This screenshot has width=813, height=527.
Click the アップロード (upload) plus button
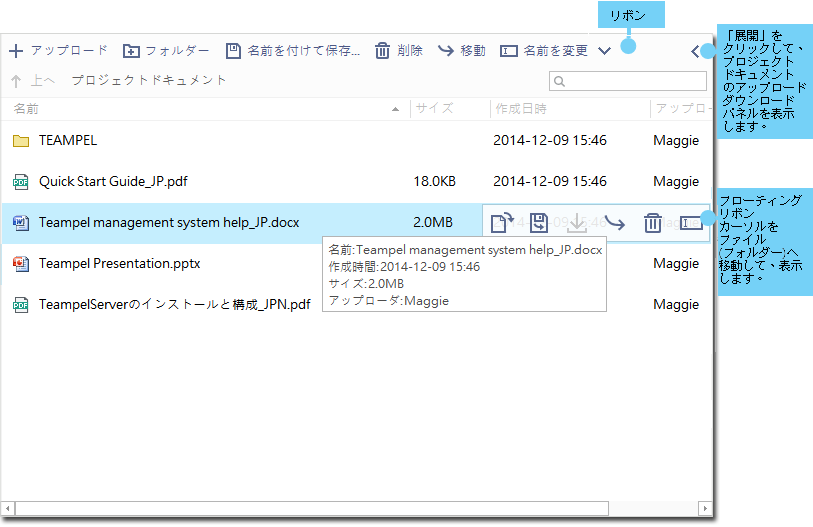pyautogui.click(x=58, y=50)
